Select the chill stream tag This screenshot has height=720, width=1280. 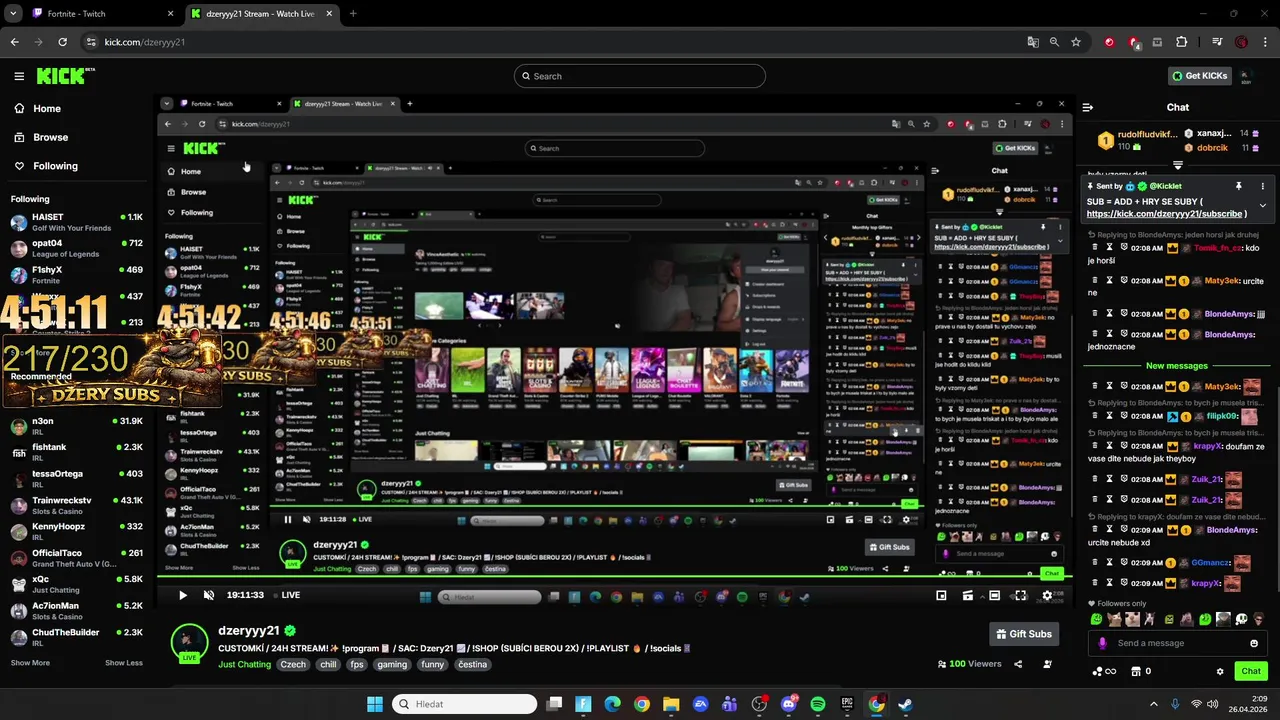[328, 664]
